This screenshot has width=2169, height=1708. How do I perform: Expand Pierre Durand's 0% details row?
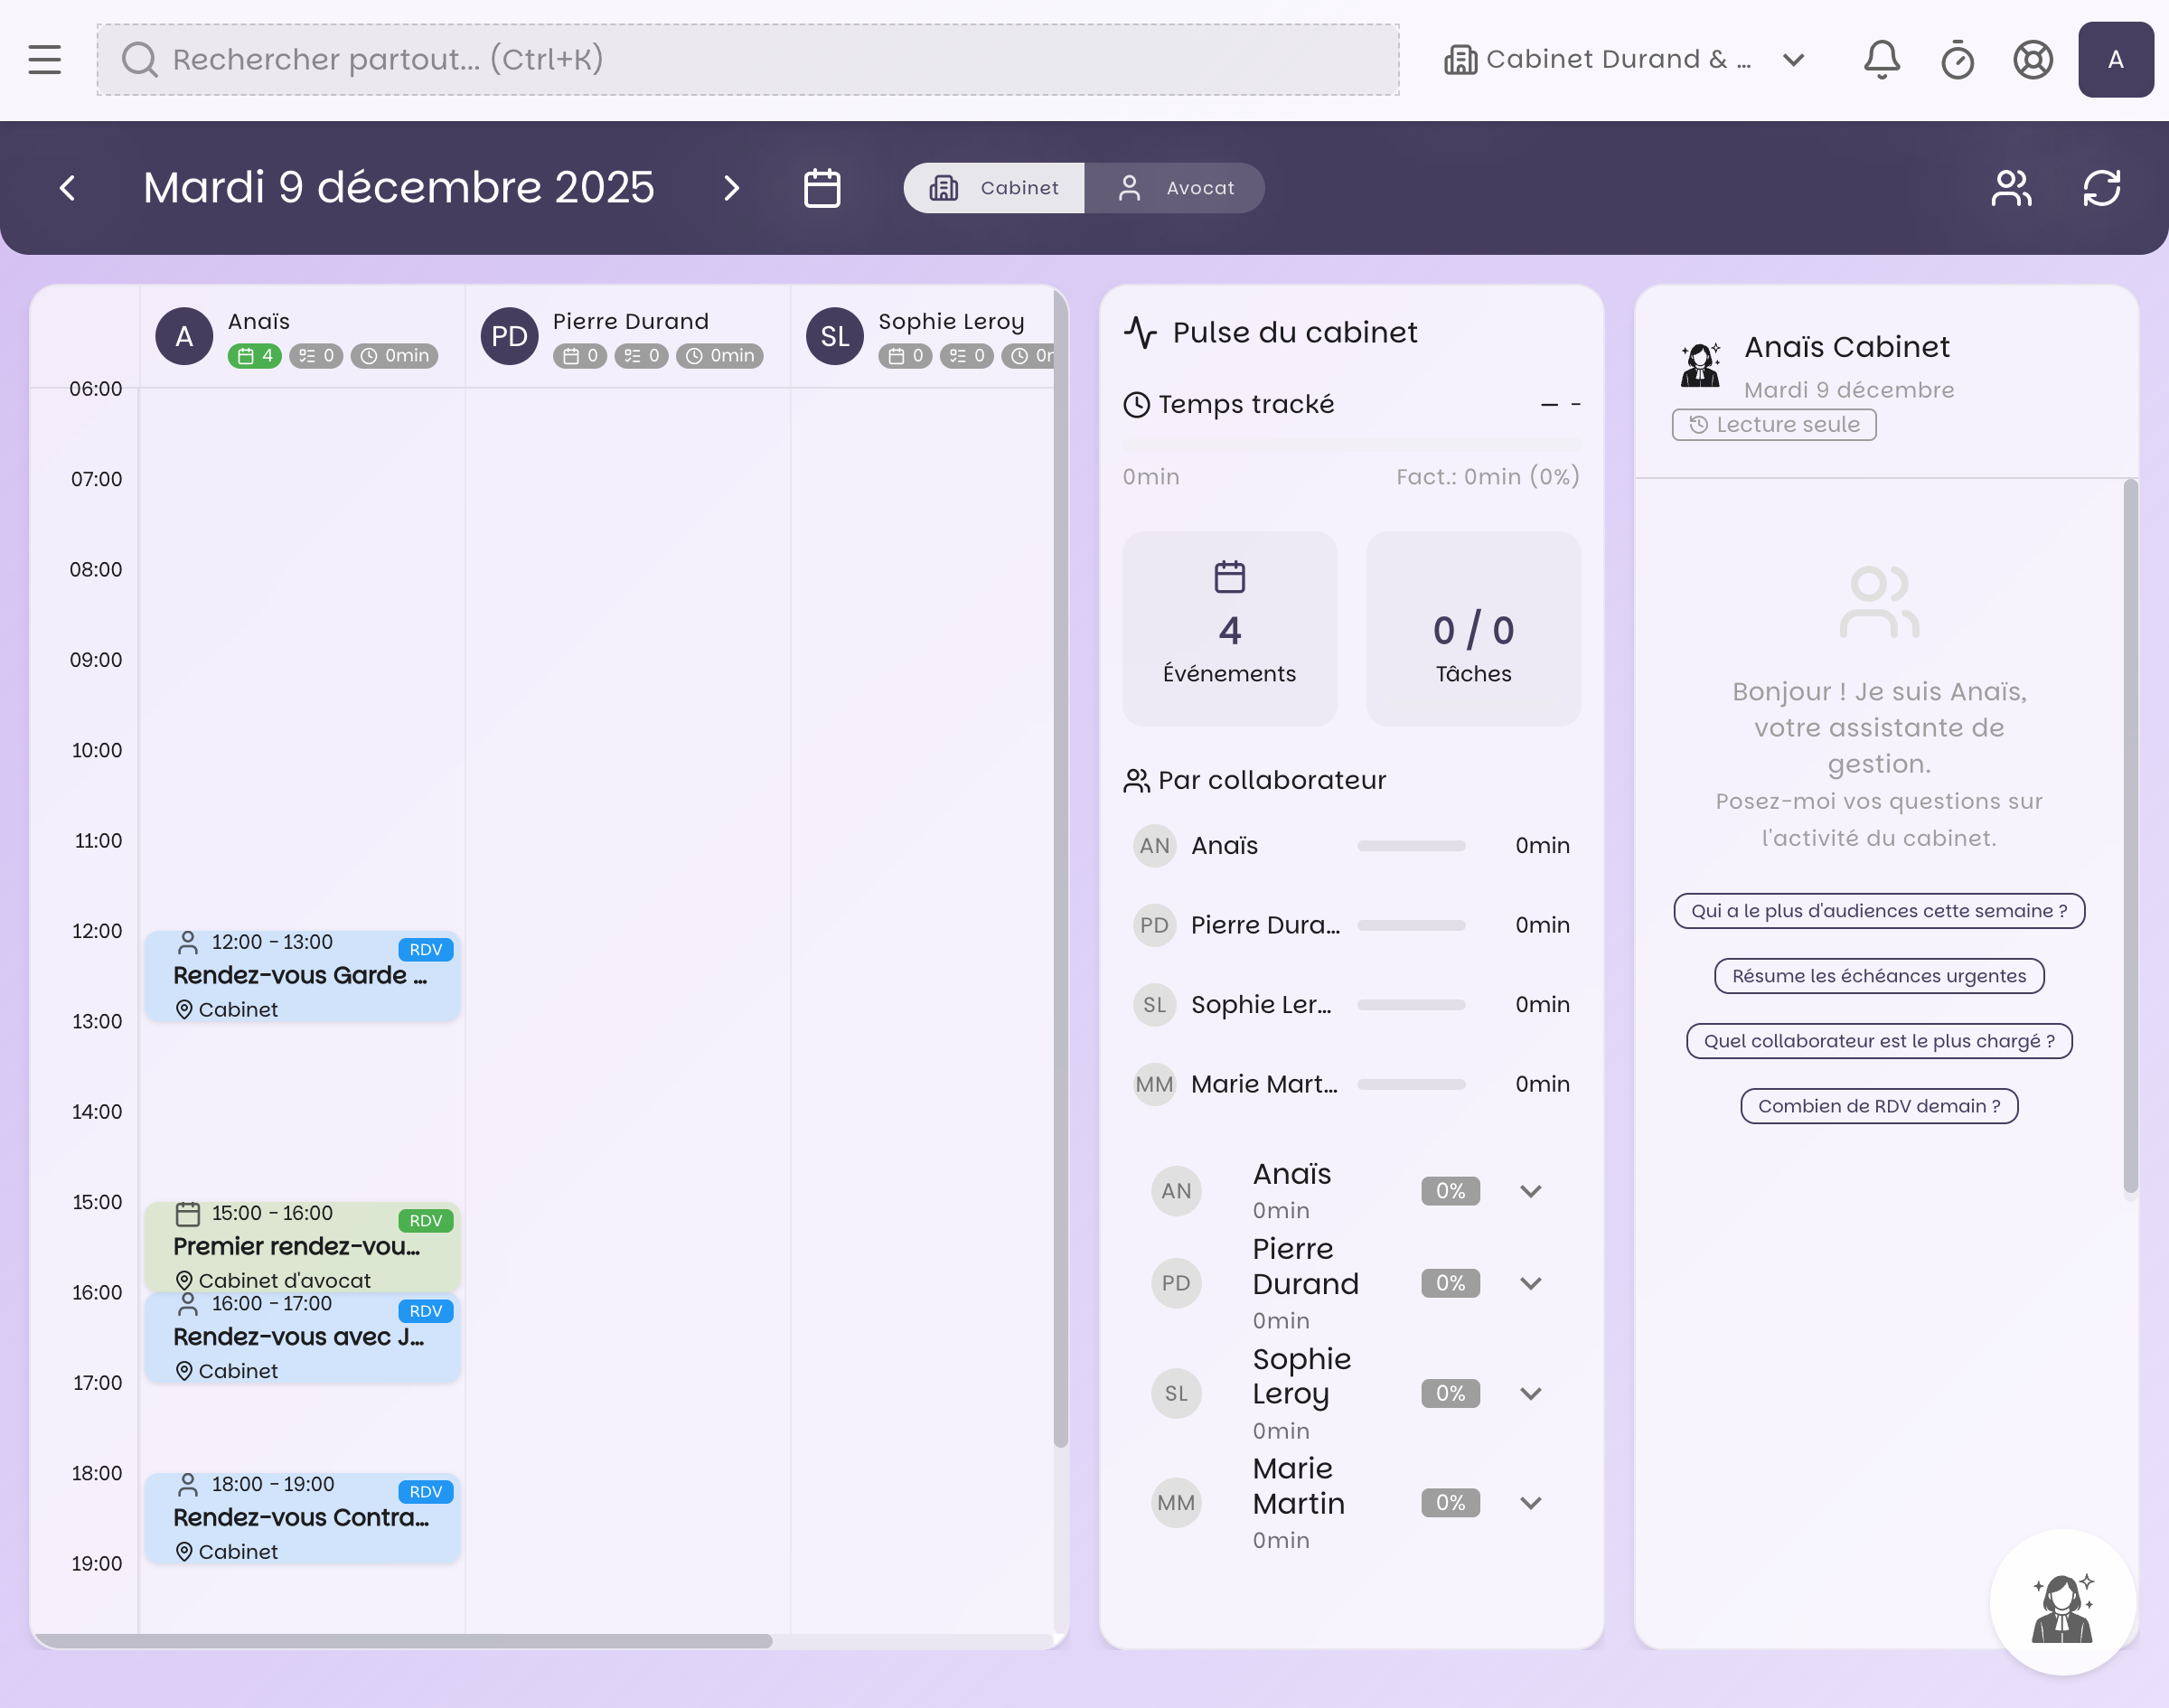(x=1530, y=1283)
